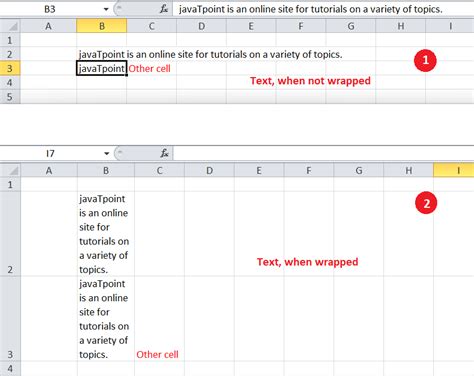Viewport: 474px width, 376px height.
Task: Select column D header in bottom sheet
Action: tap(209, 170)
